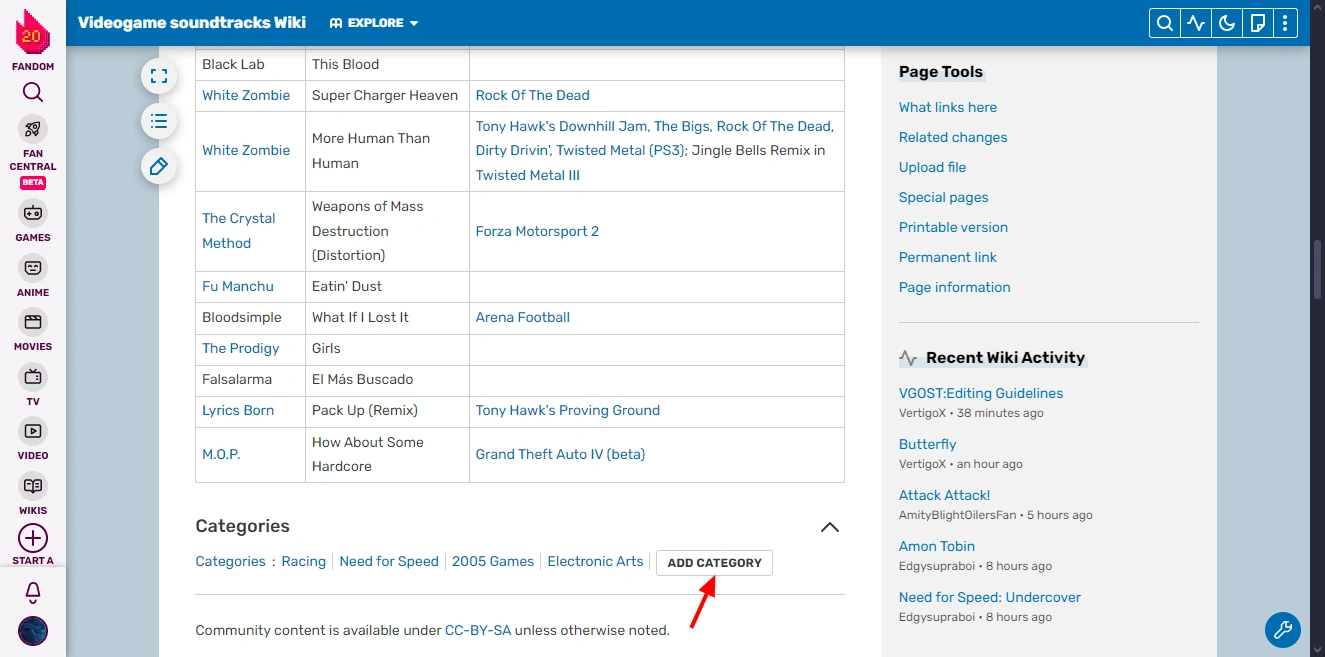Open the Wikis book icon
The height and width of the screenshot is (657, 1325).
pos(33,486)
